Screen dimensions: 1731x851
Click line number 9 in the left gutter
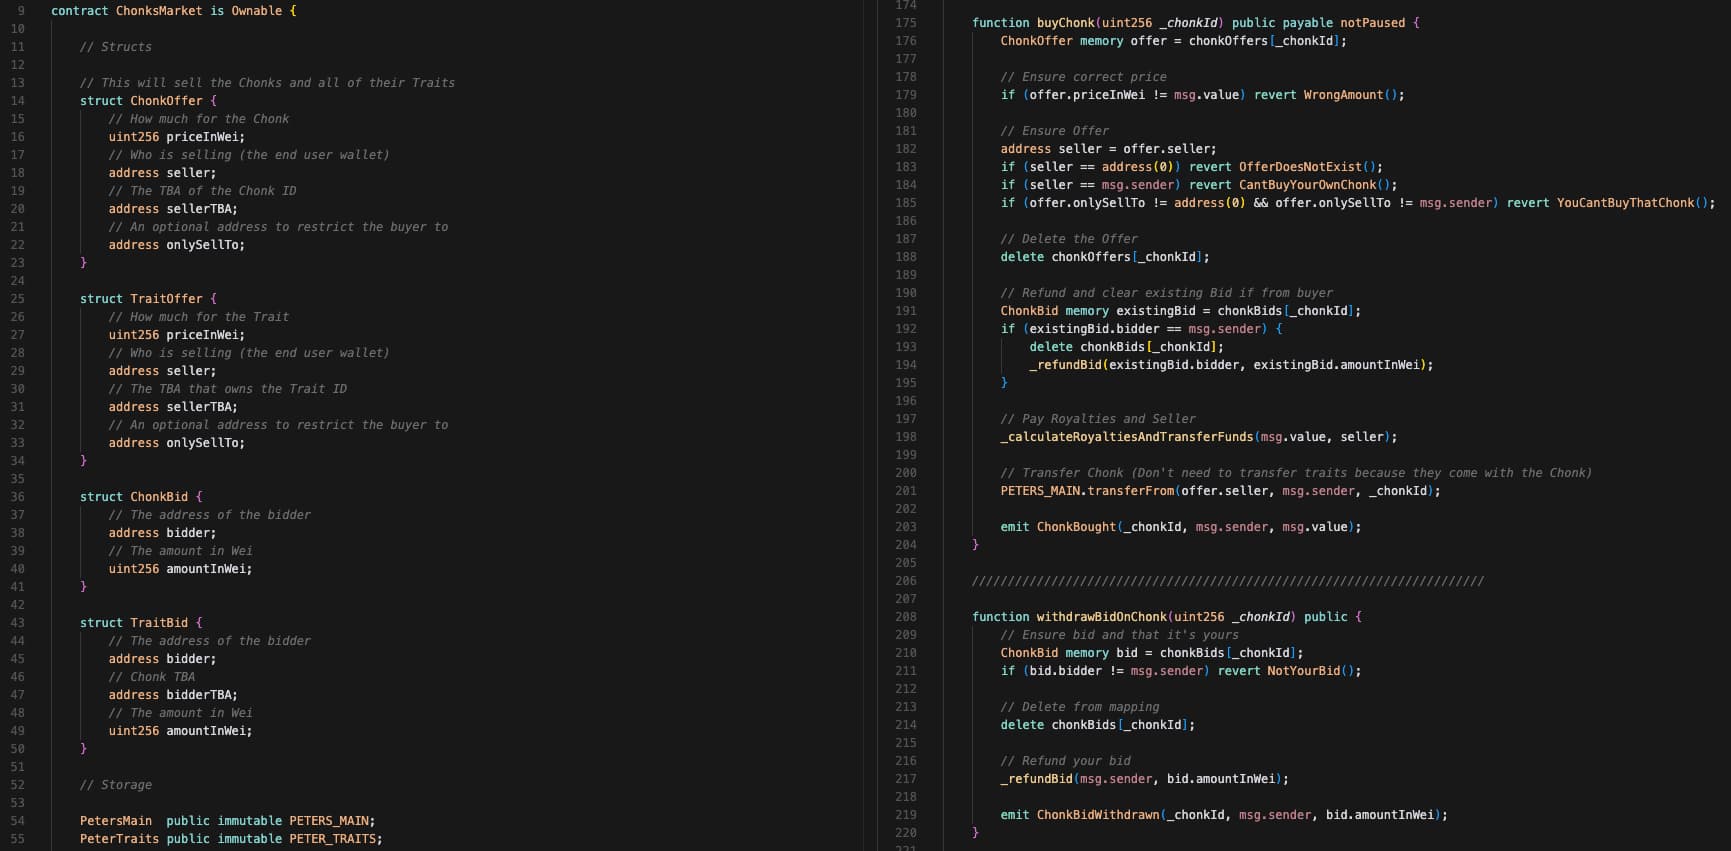[21, 11]
